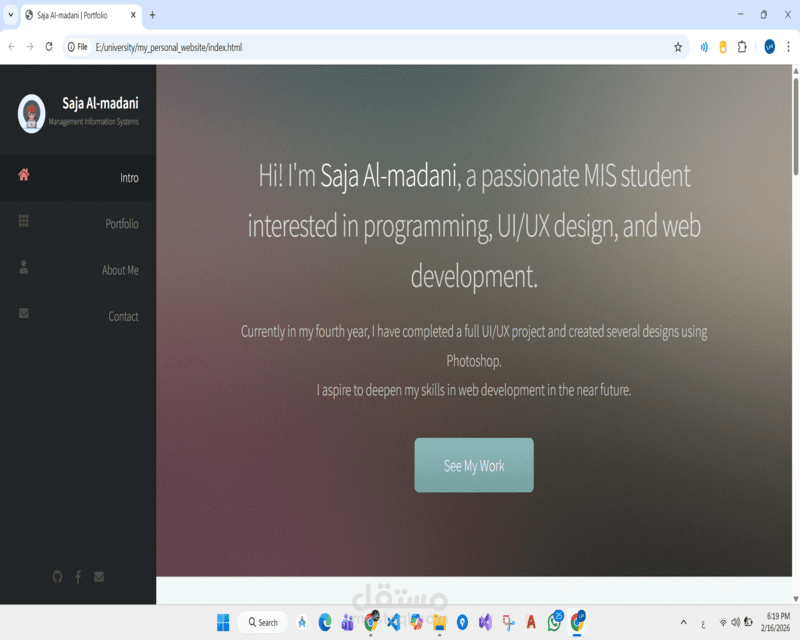Viewport: 800px width, 640px height.
Task: Open the Facebook icon at sidebar bottom
Action: [77, 577]
